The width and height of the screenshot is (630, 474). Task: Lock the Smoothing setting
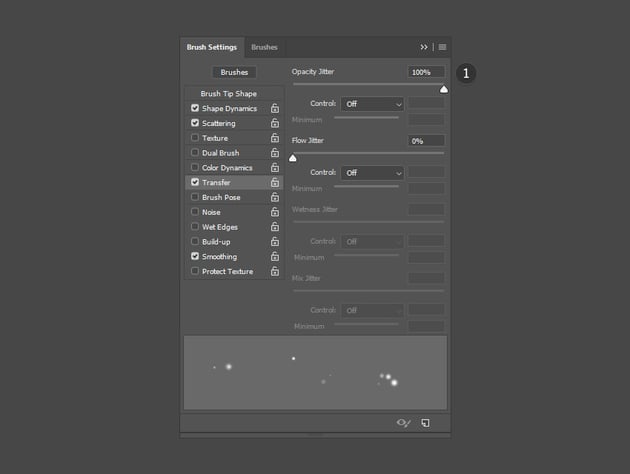(275, 256)
